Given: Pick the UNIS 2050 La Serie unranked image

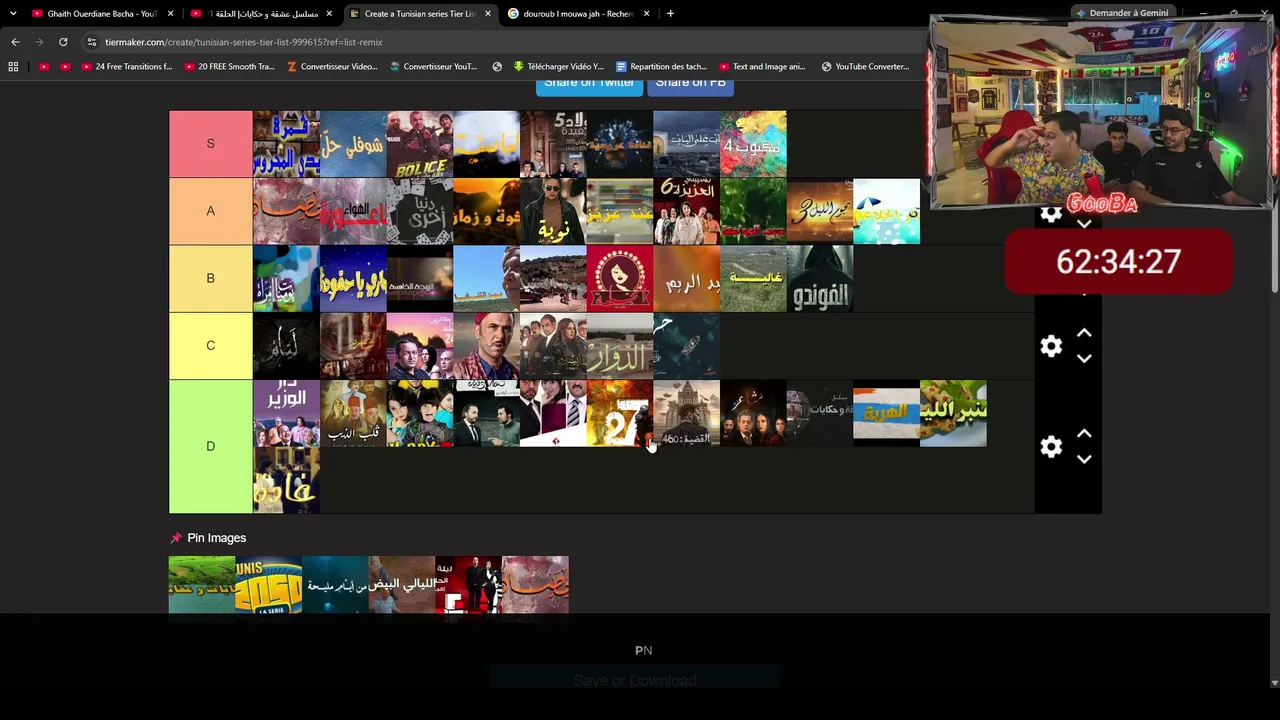Looking at the screenshot, I should point(268,585).
